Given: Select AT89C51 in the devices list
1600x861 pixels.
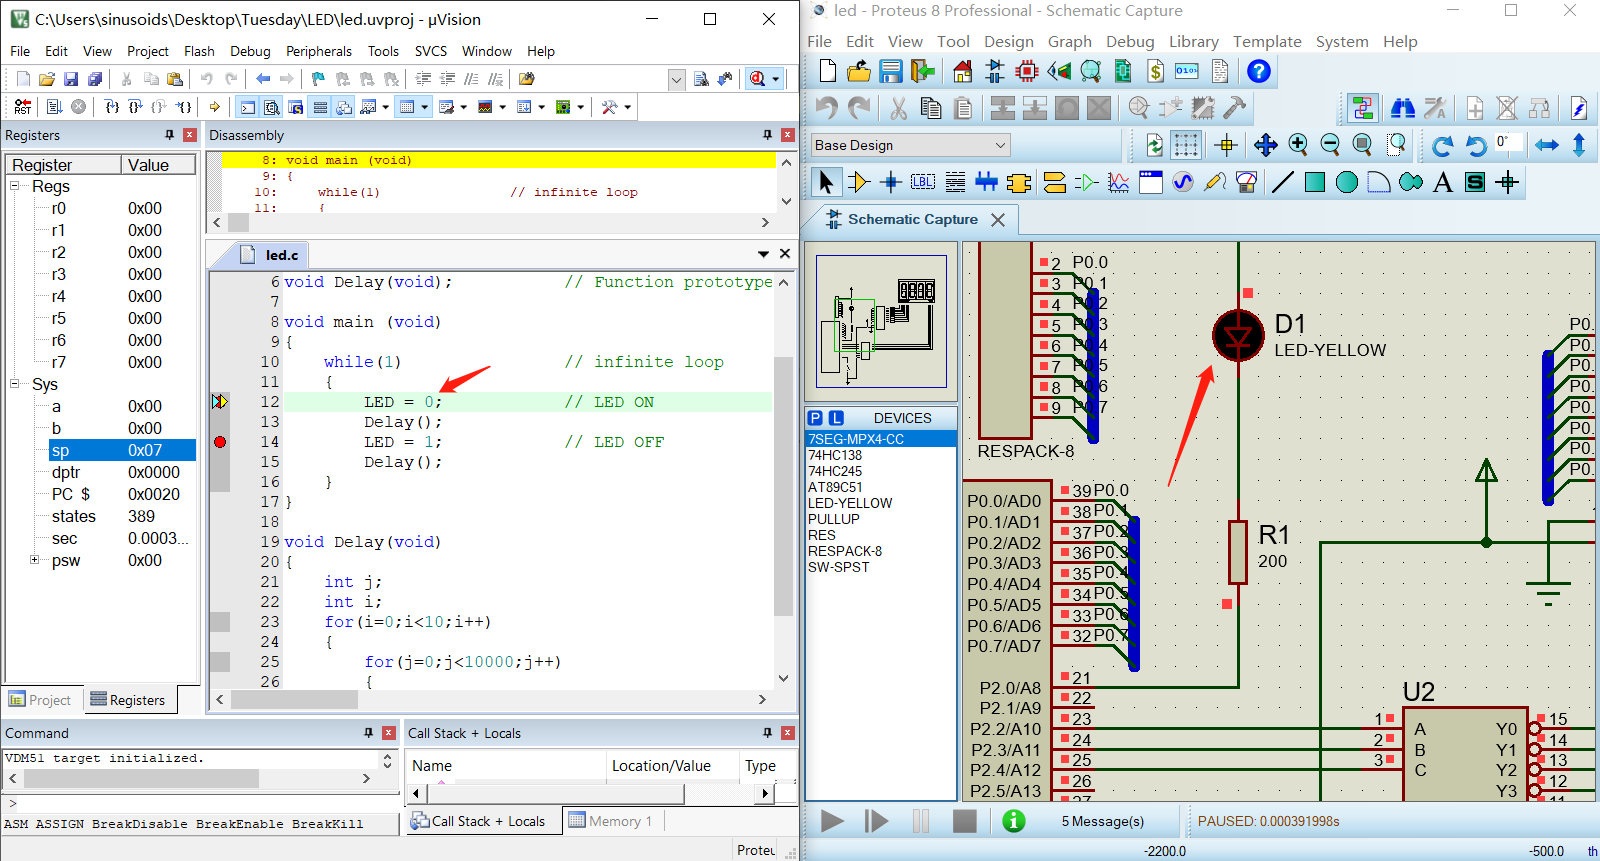Looking at the screenshot, I should click(x=835, y=487).
